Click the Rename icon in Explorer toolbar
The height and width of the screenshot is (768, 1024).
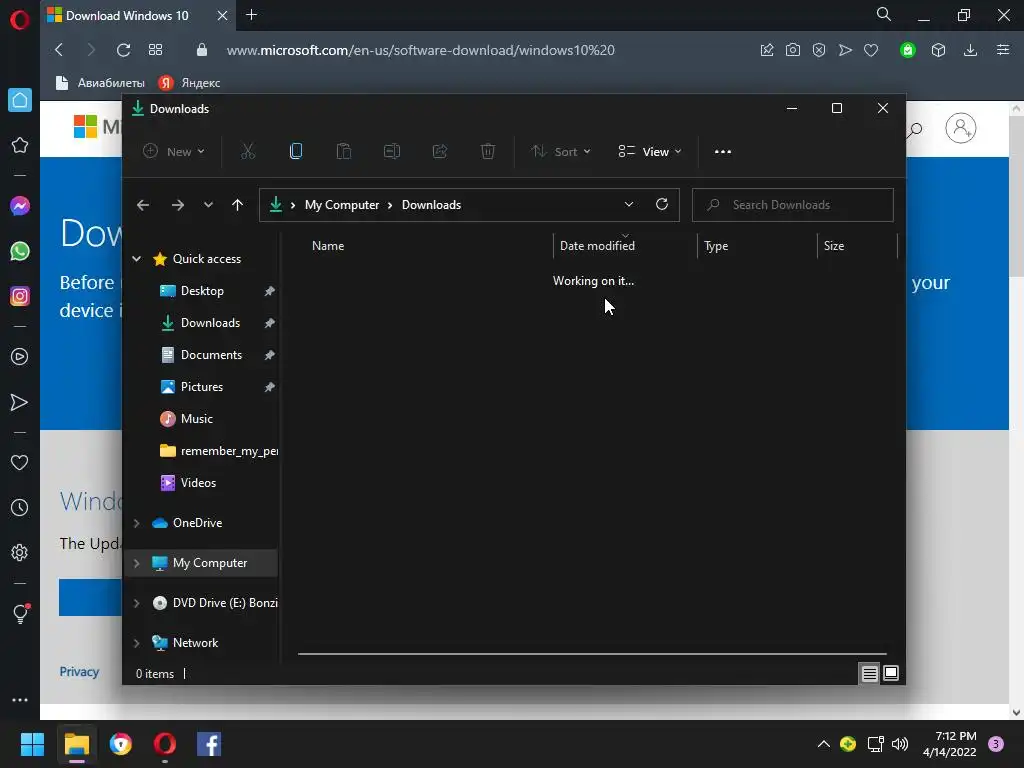[392, 152]
